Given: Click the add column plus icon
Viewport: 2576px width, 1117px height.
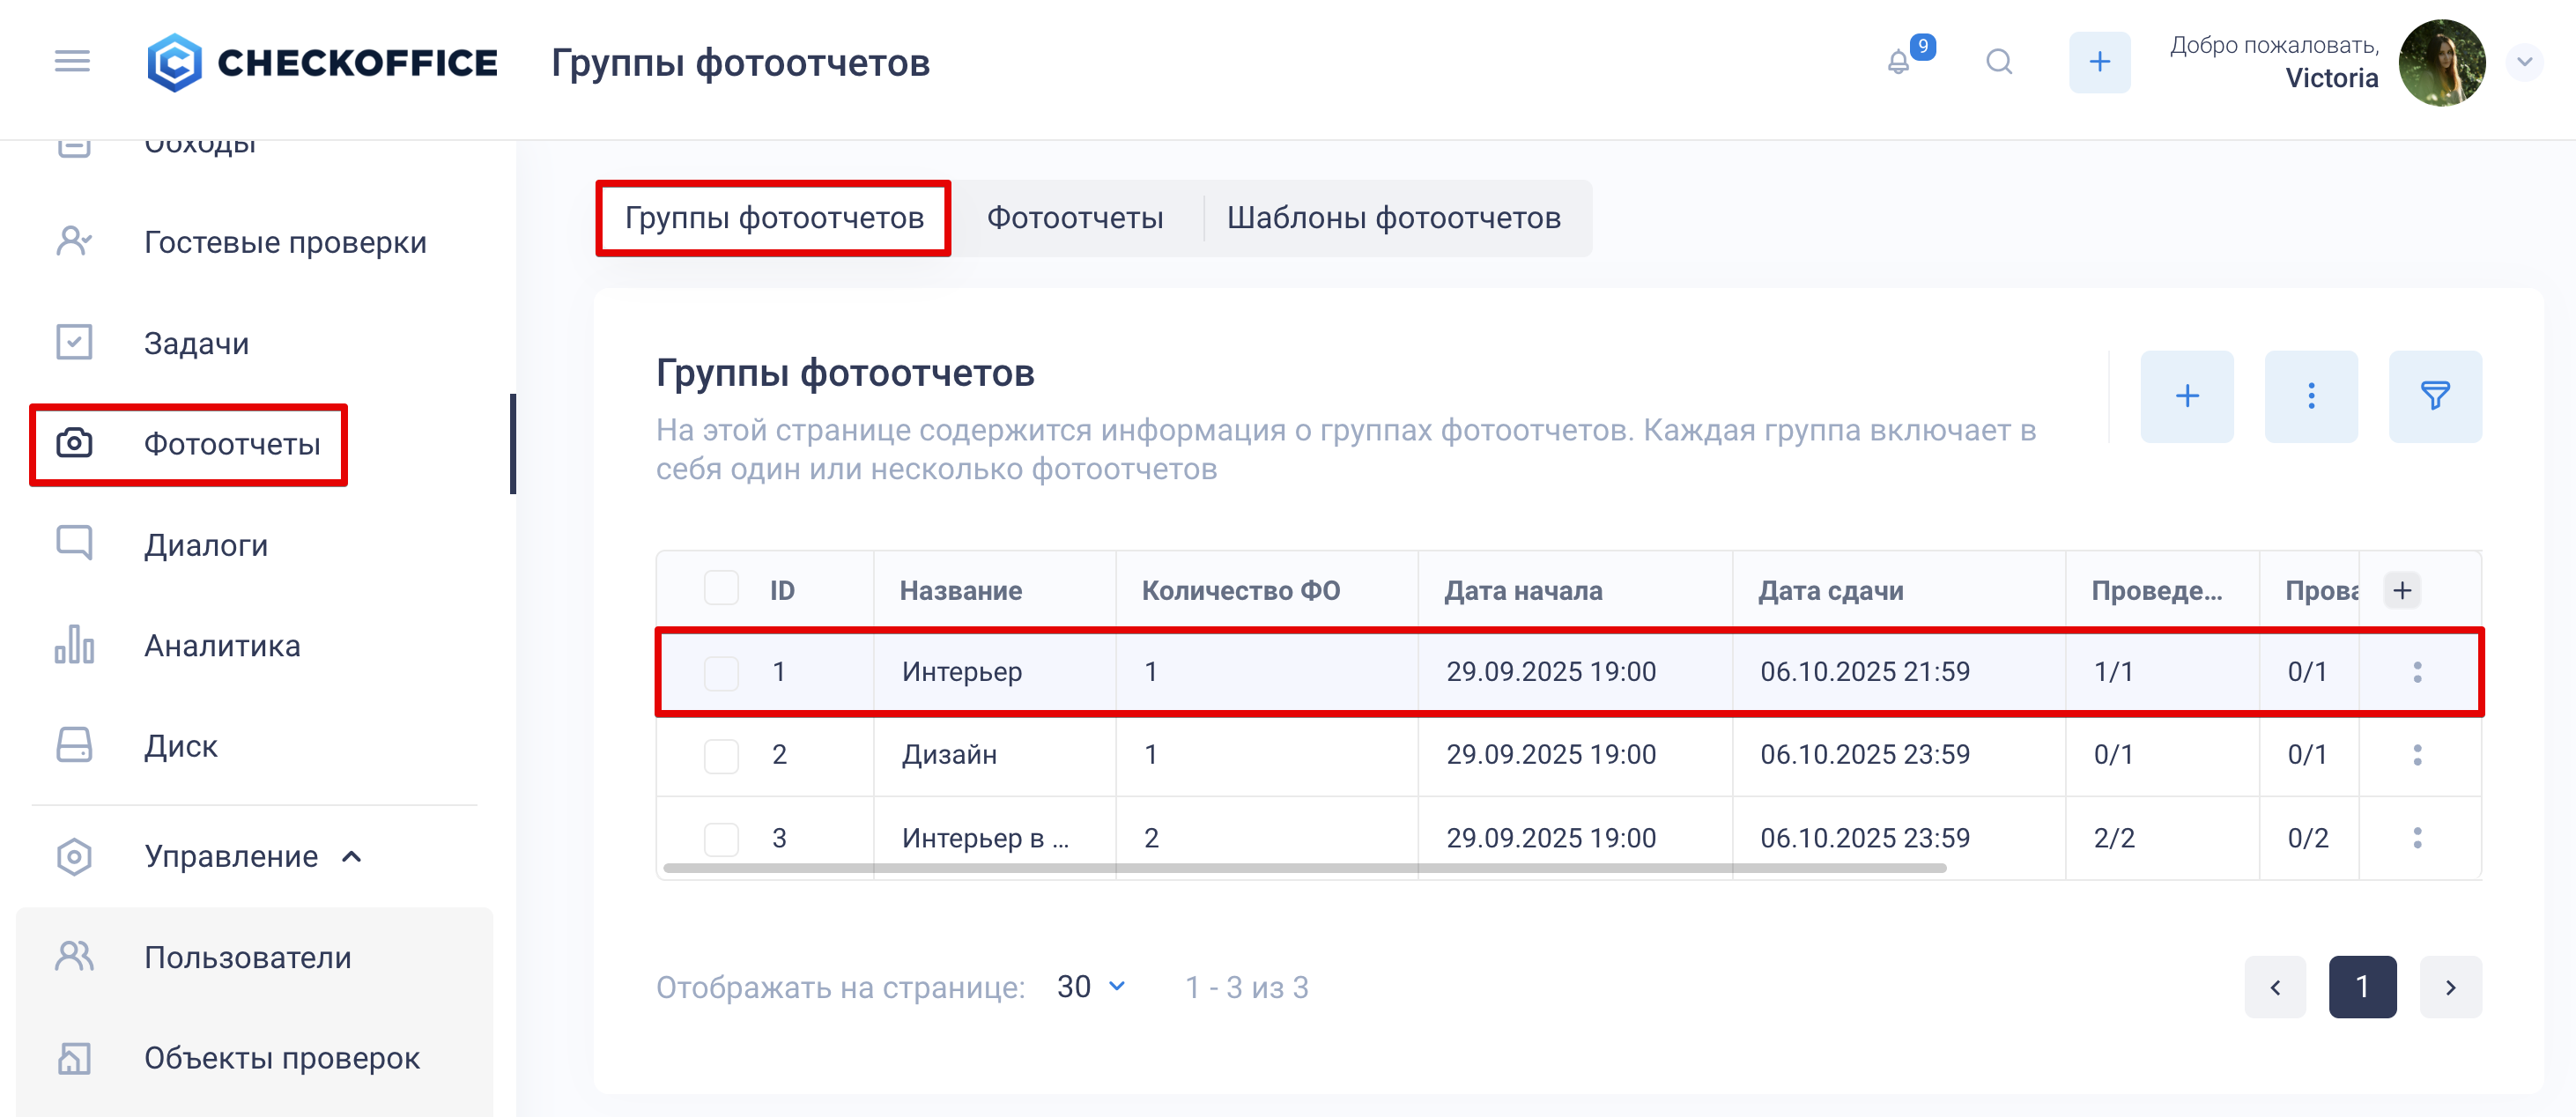Looking at the screenshot, I should 2402,590.
